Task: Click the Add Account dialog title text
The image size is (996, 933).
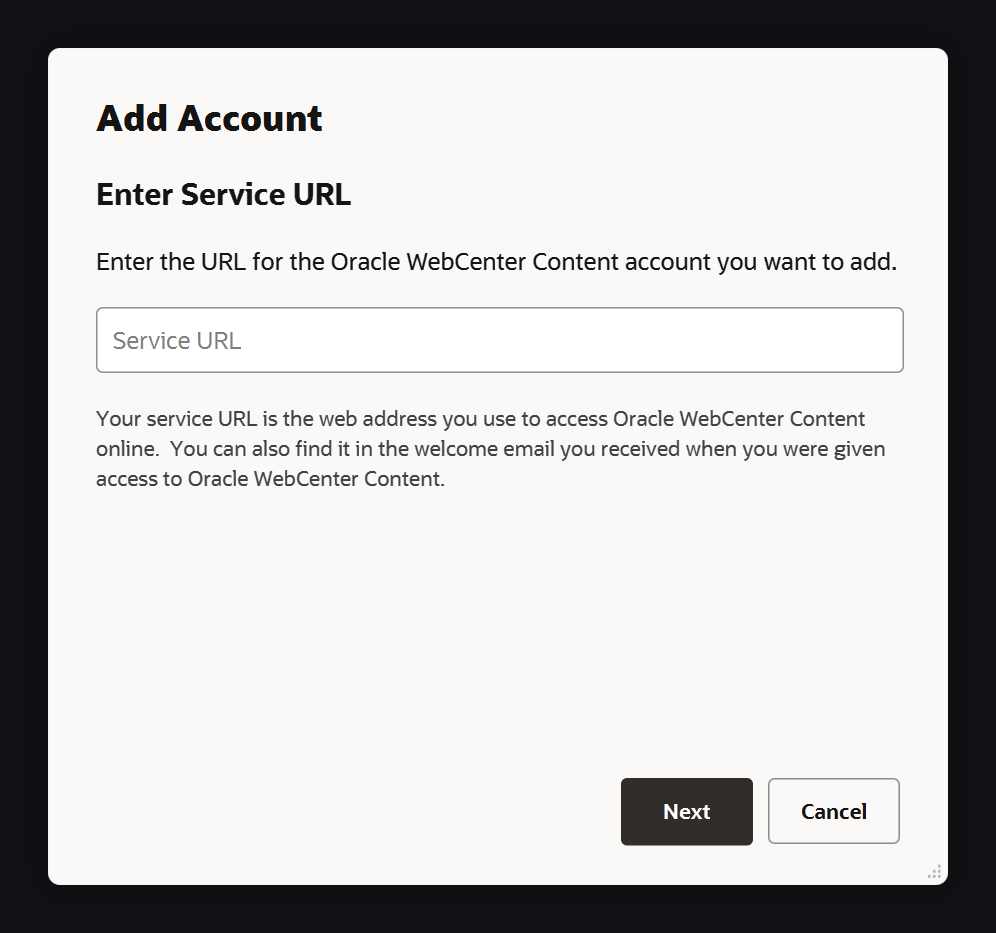Action: point(209,118)
